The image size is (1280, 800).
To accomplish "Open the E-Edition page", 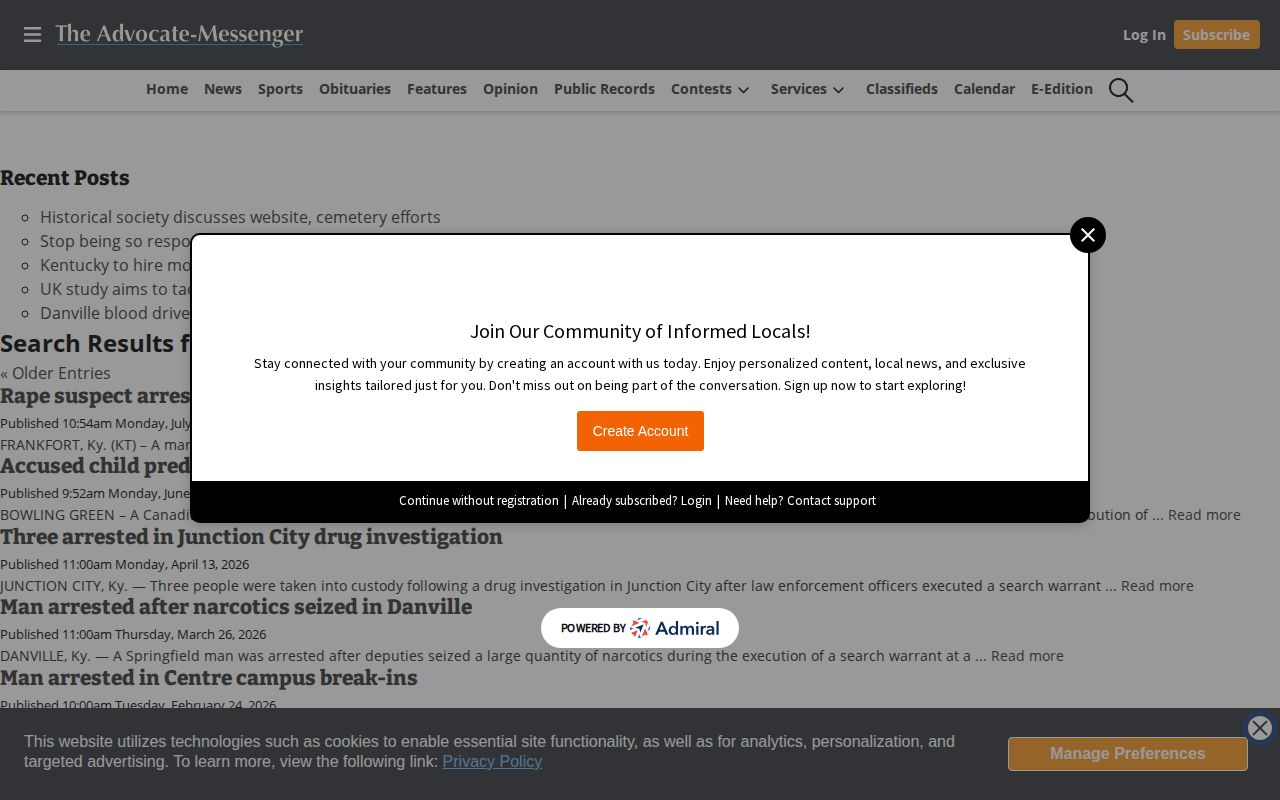I will 1062,89.
